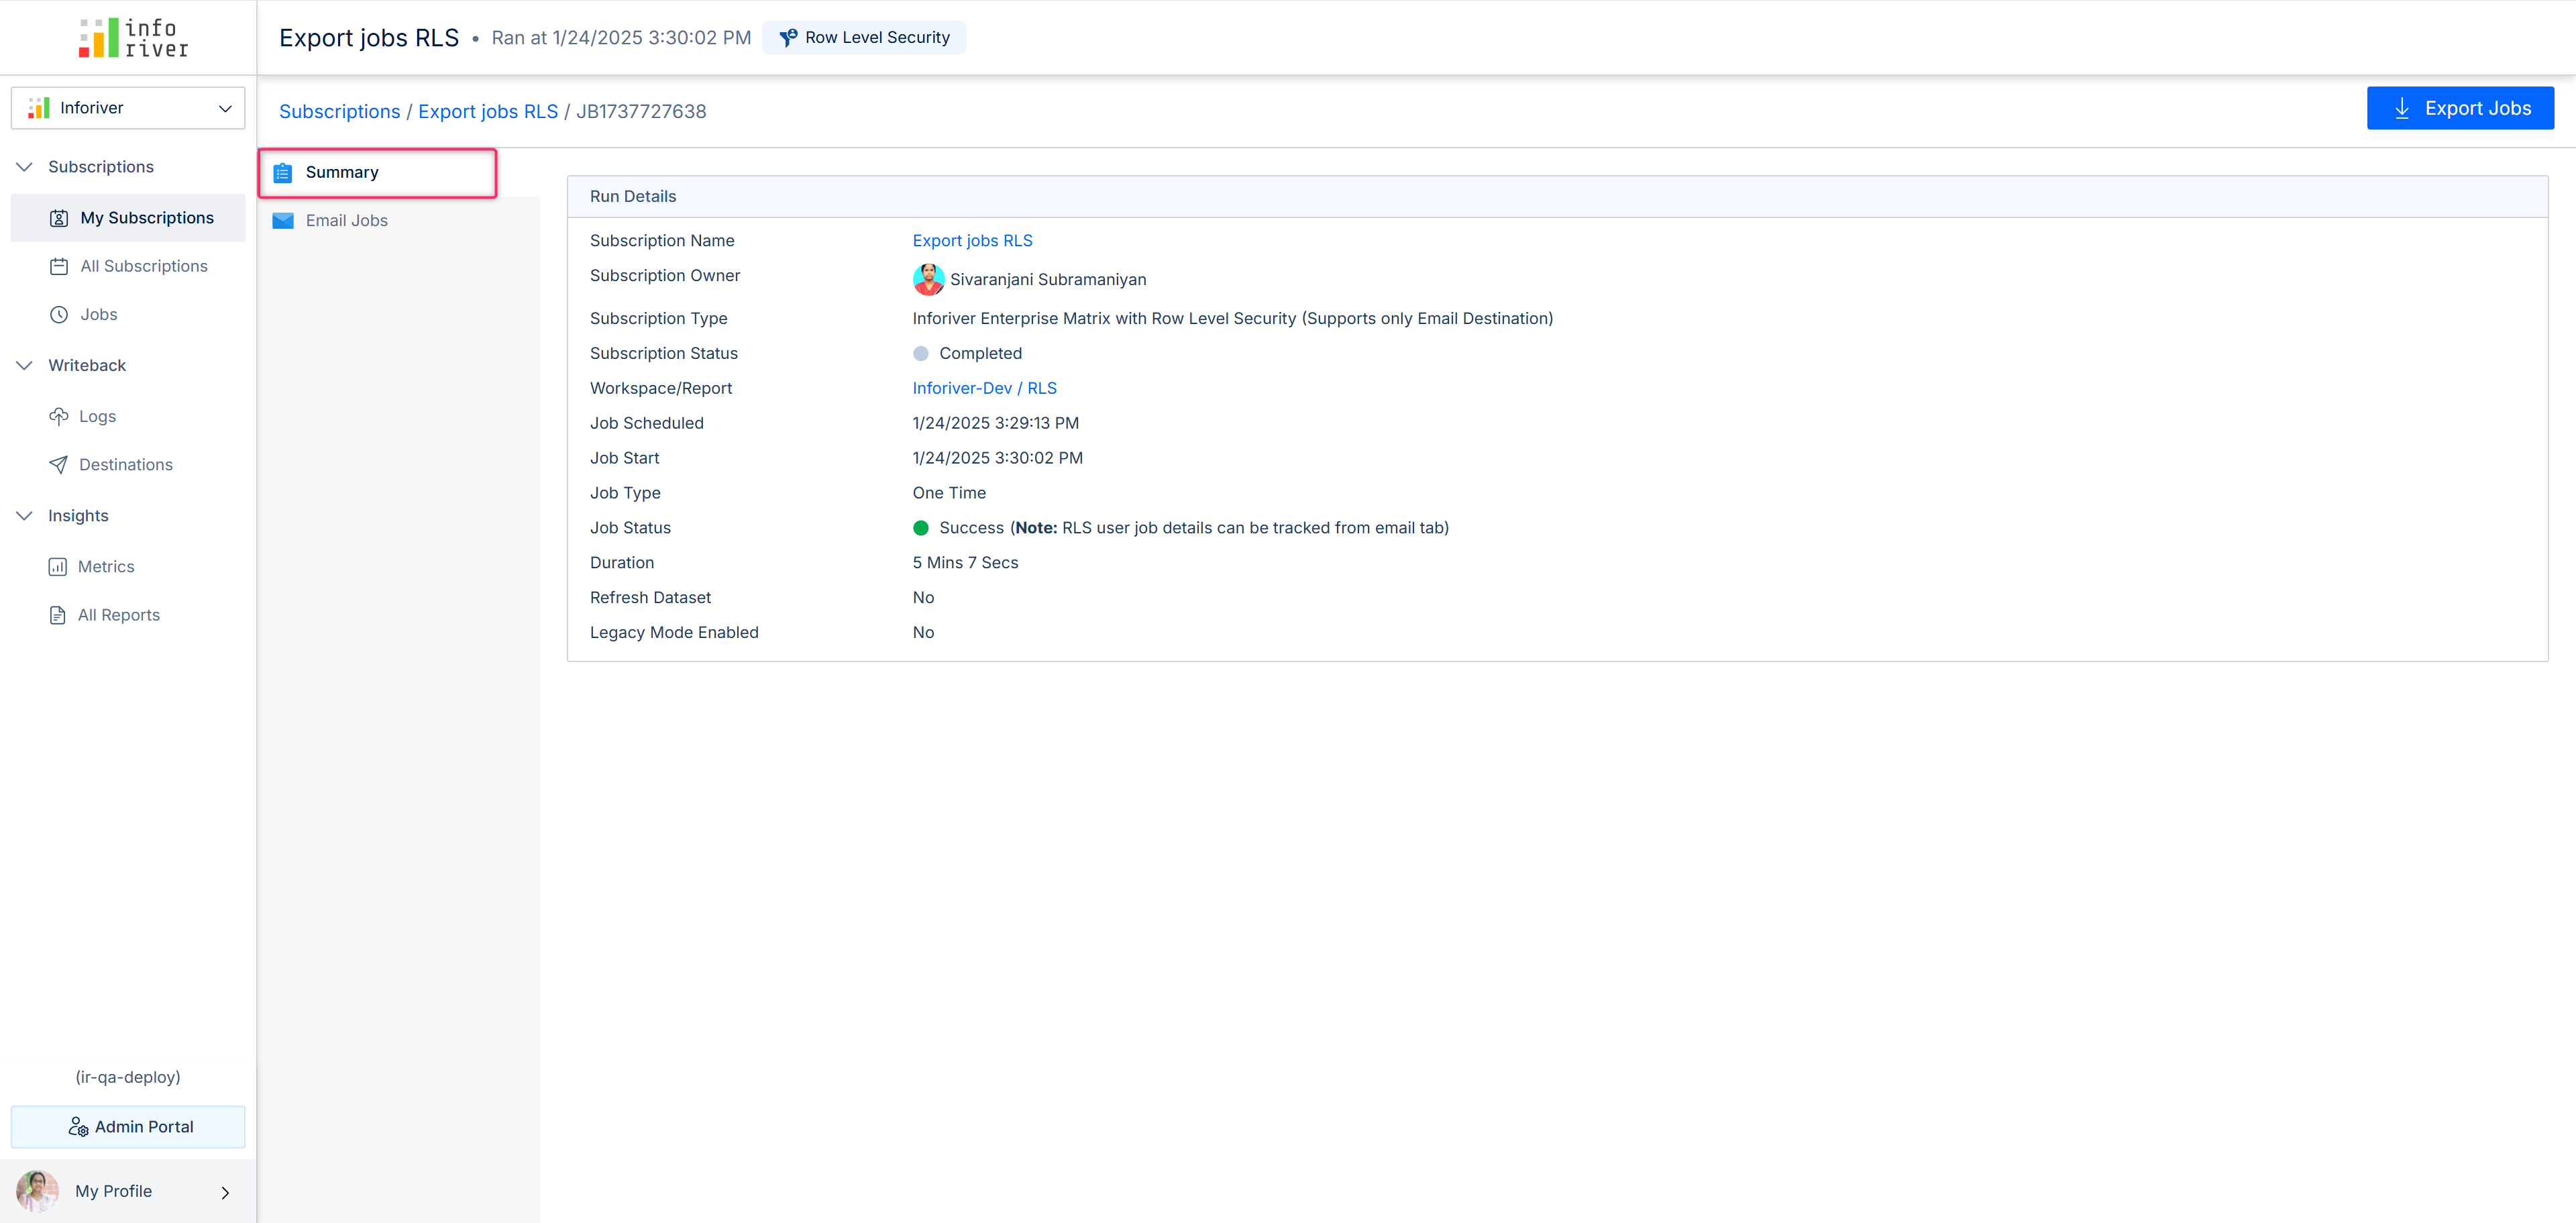
Task: Collapse the Writeback section
Action: click(x=25, y=365)
